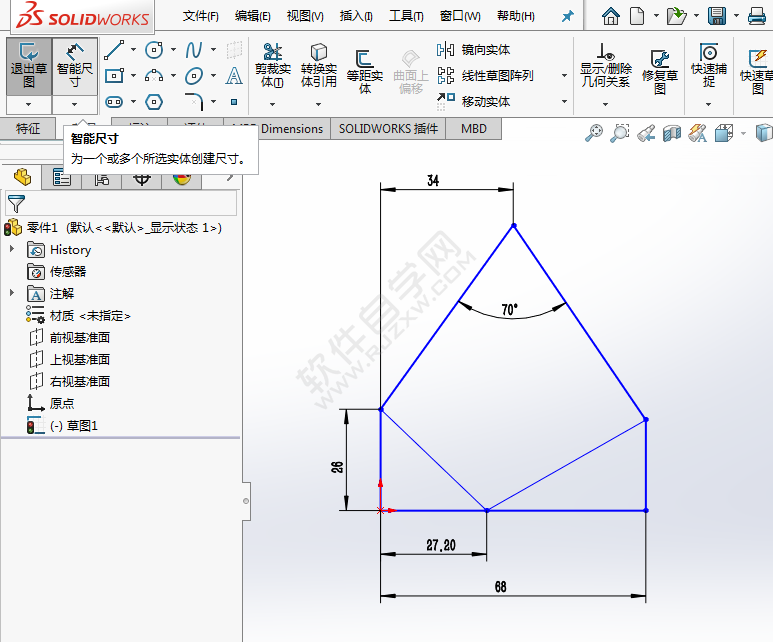Open the 帮助(H) menu

point(516,16)
